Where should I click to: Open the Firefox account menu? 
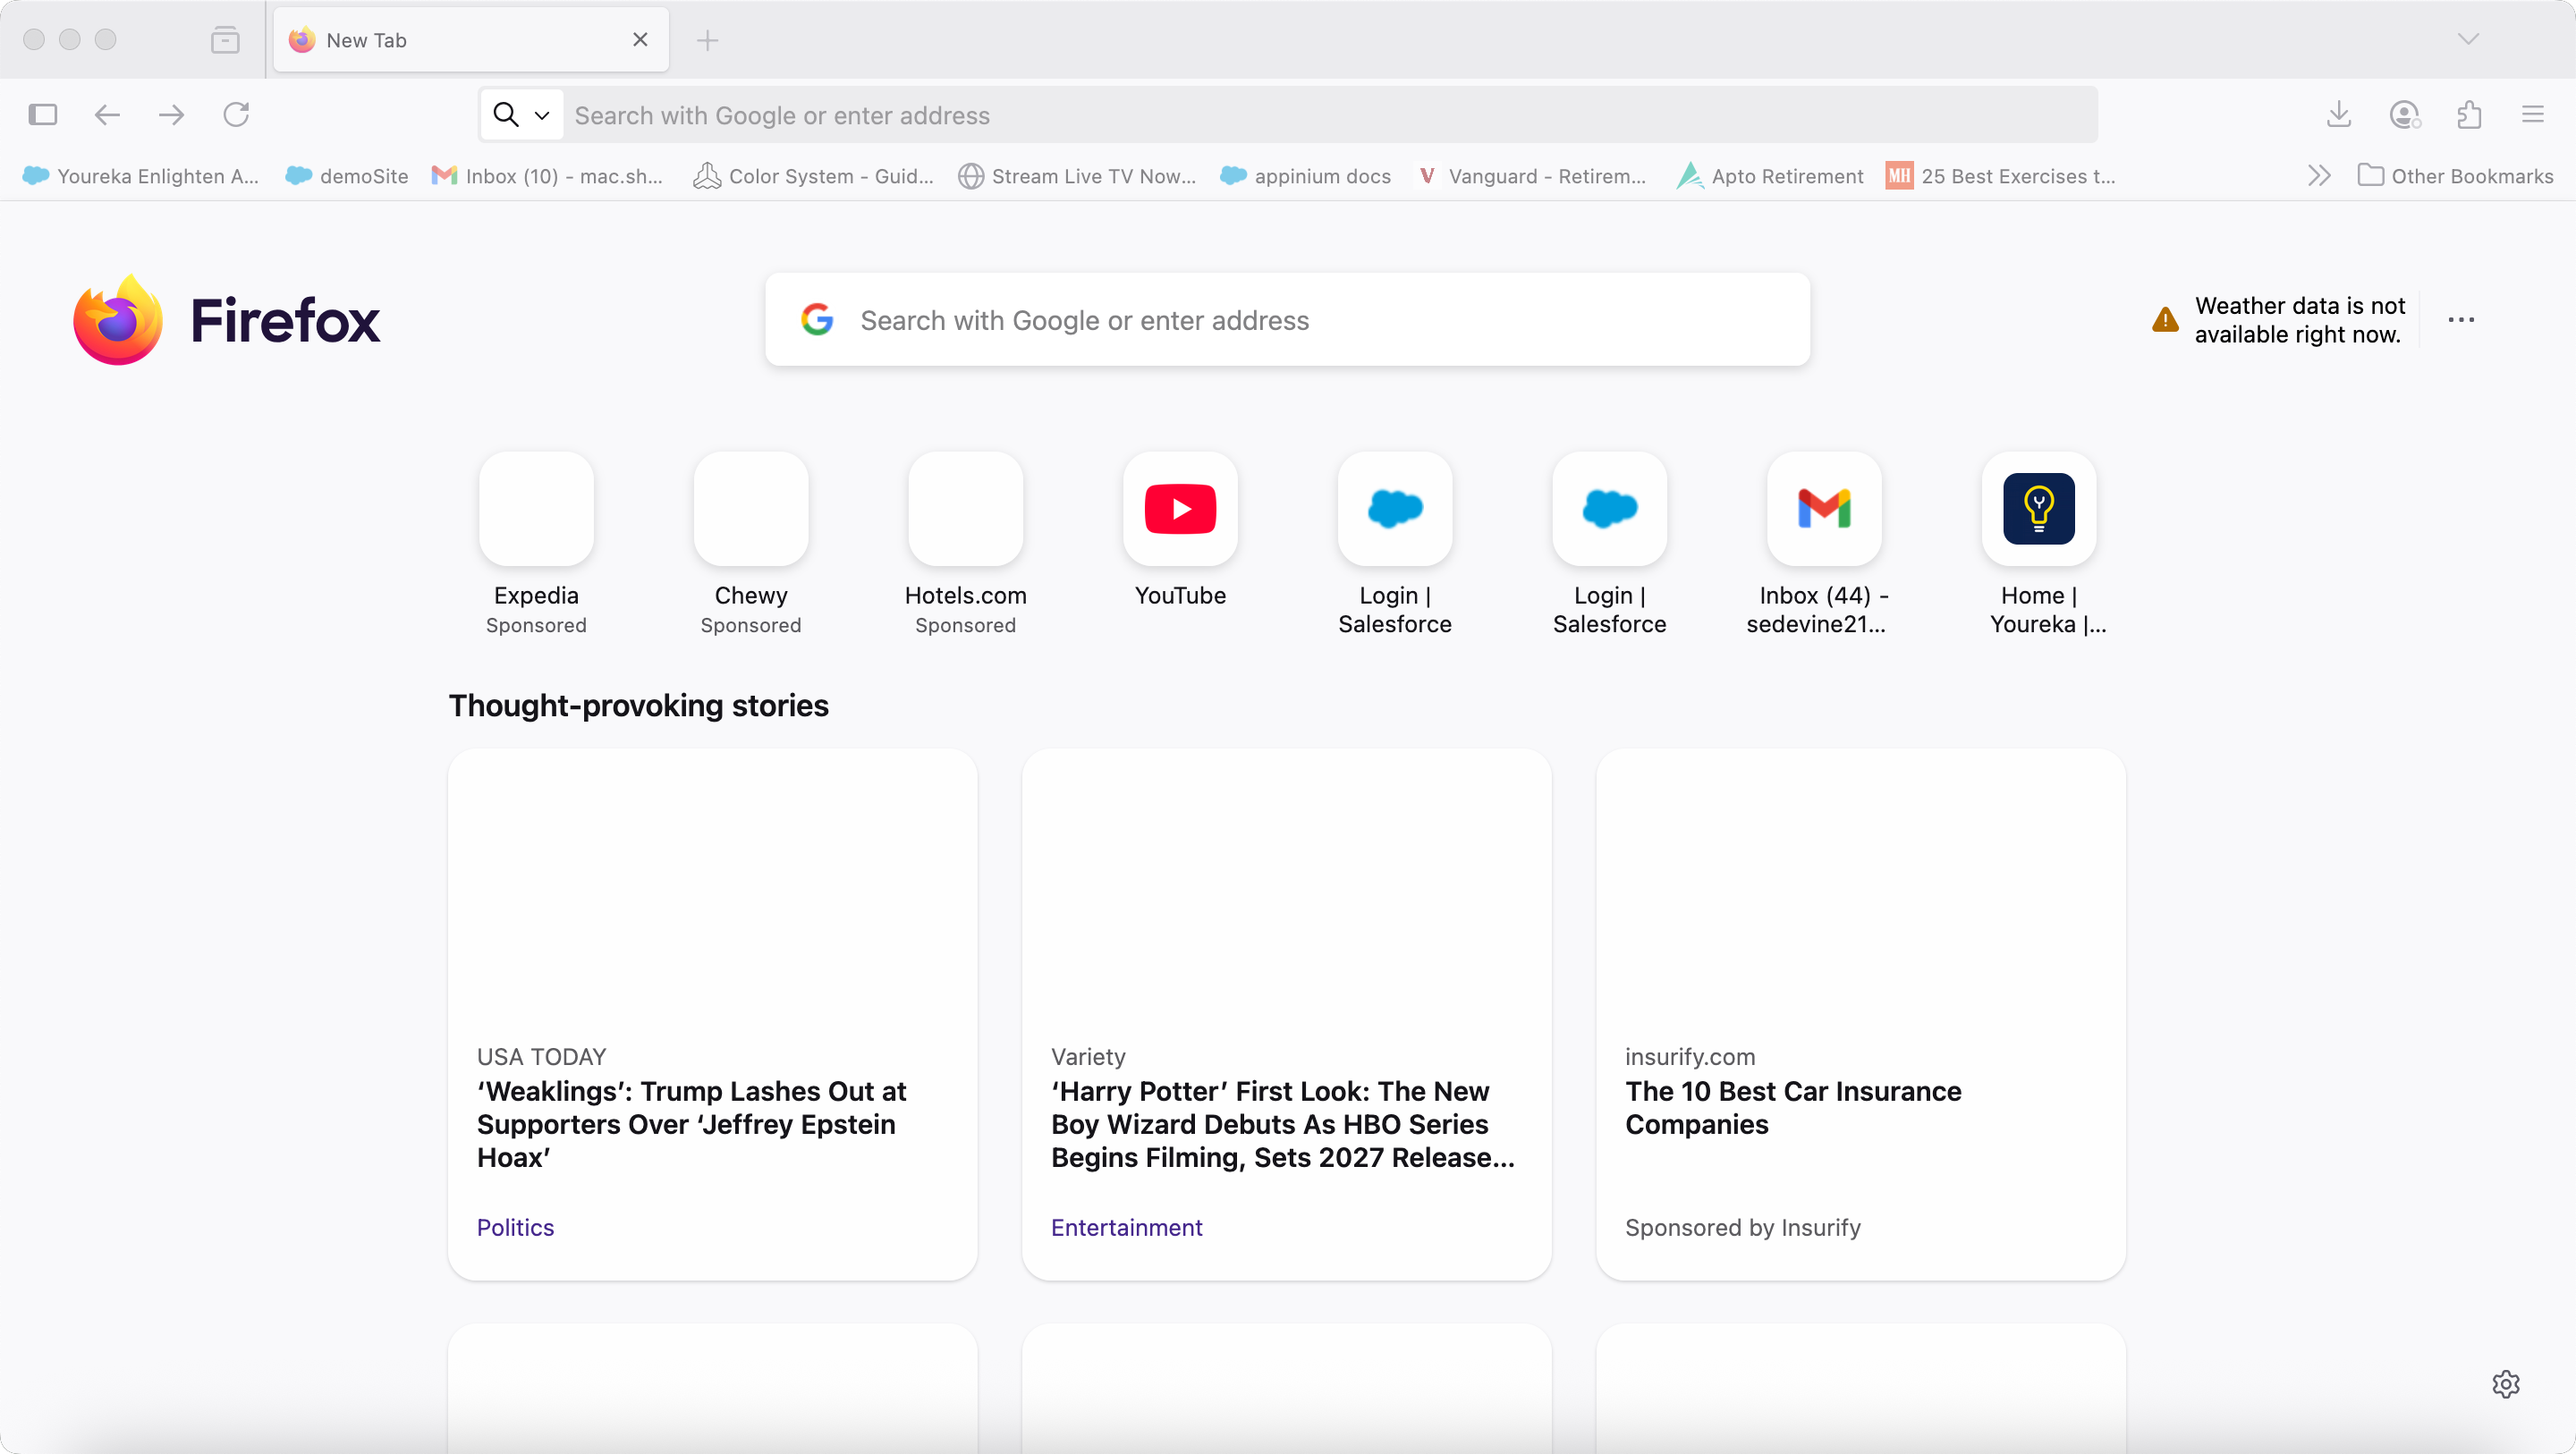click(2404, 115)
